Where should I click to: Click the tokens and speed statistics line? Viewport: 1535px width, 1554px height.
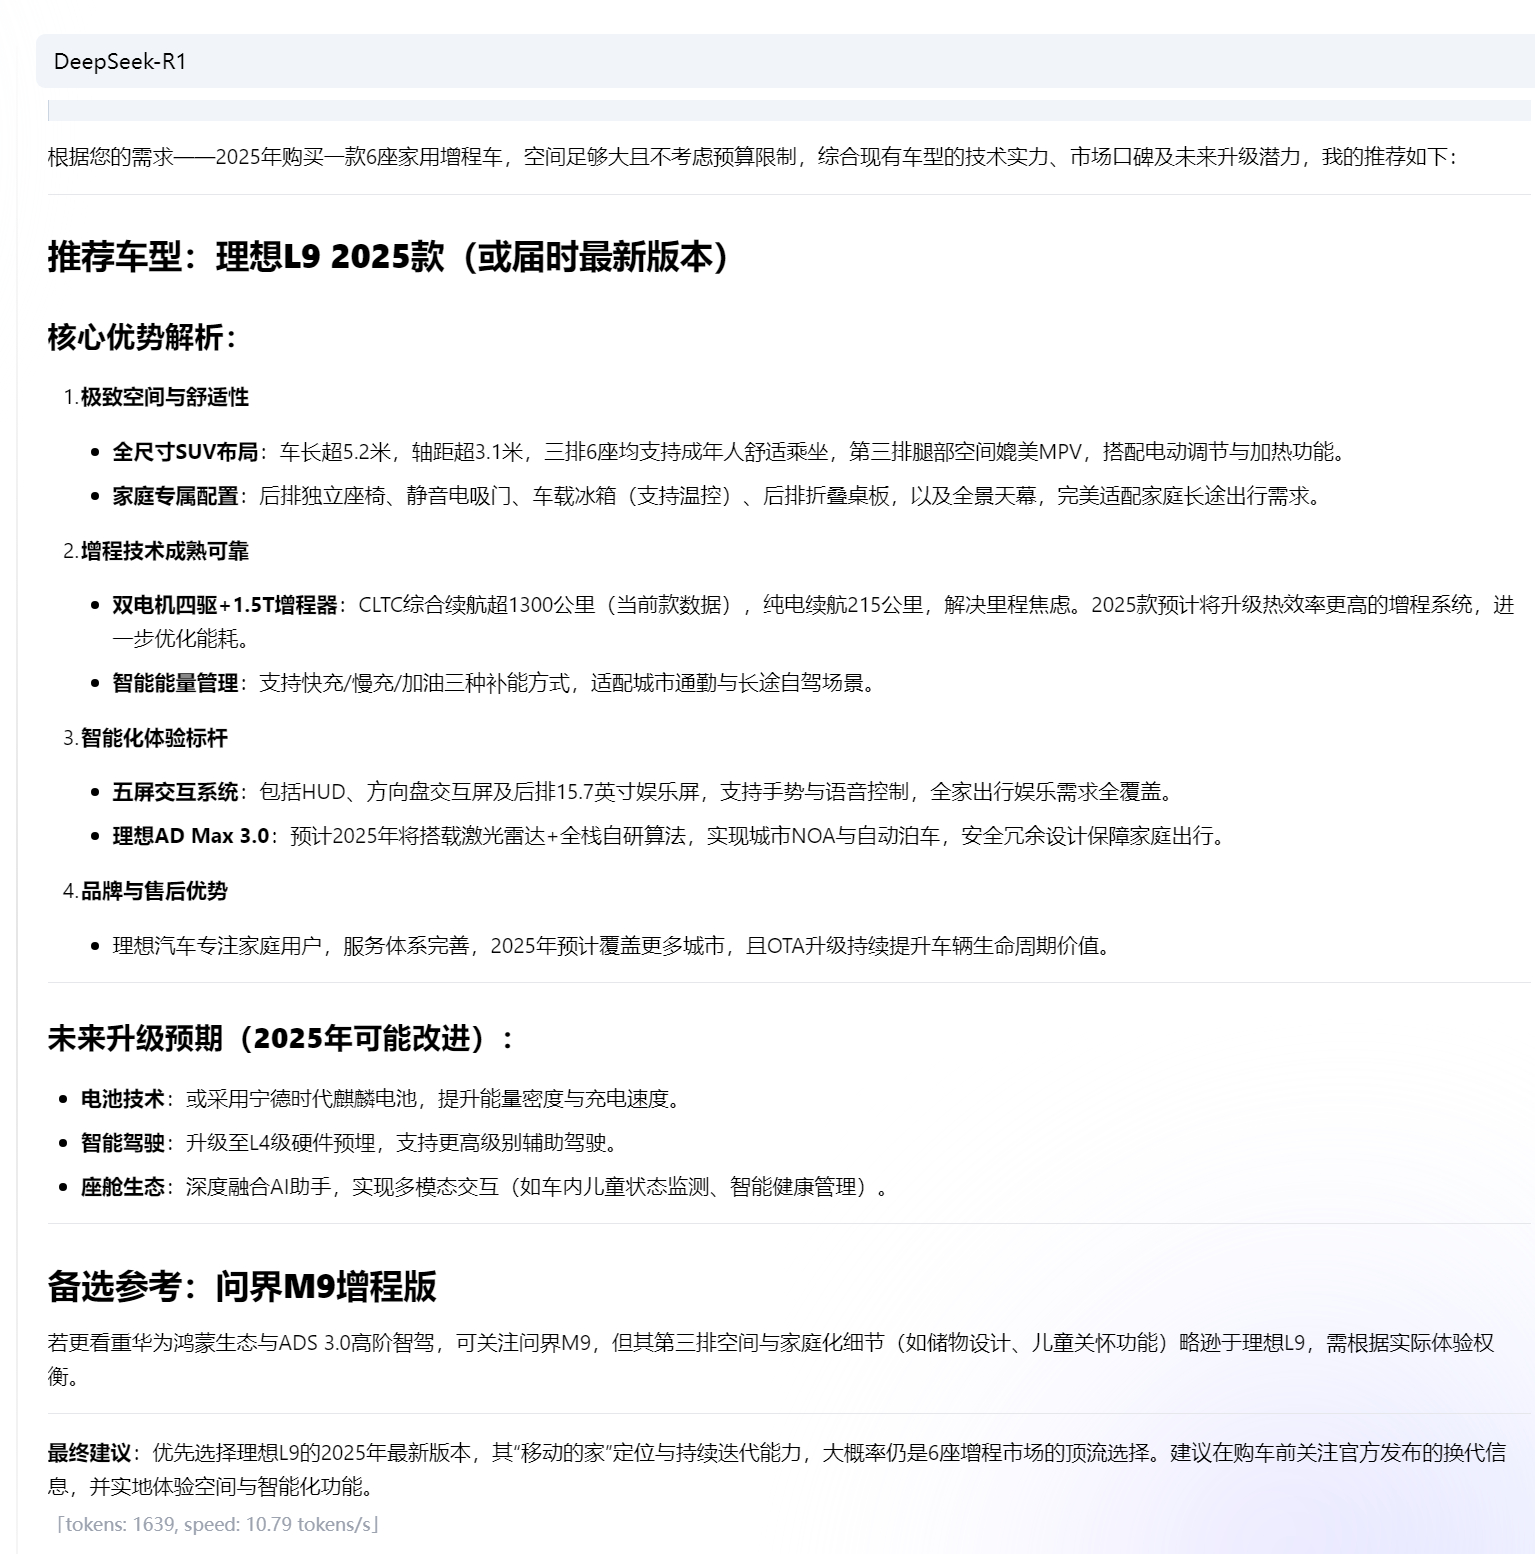tap(218, 1525)
